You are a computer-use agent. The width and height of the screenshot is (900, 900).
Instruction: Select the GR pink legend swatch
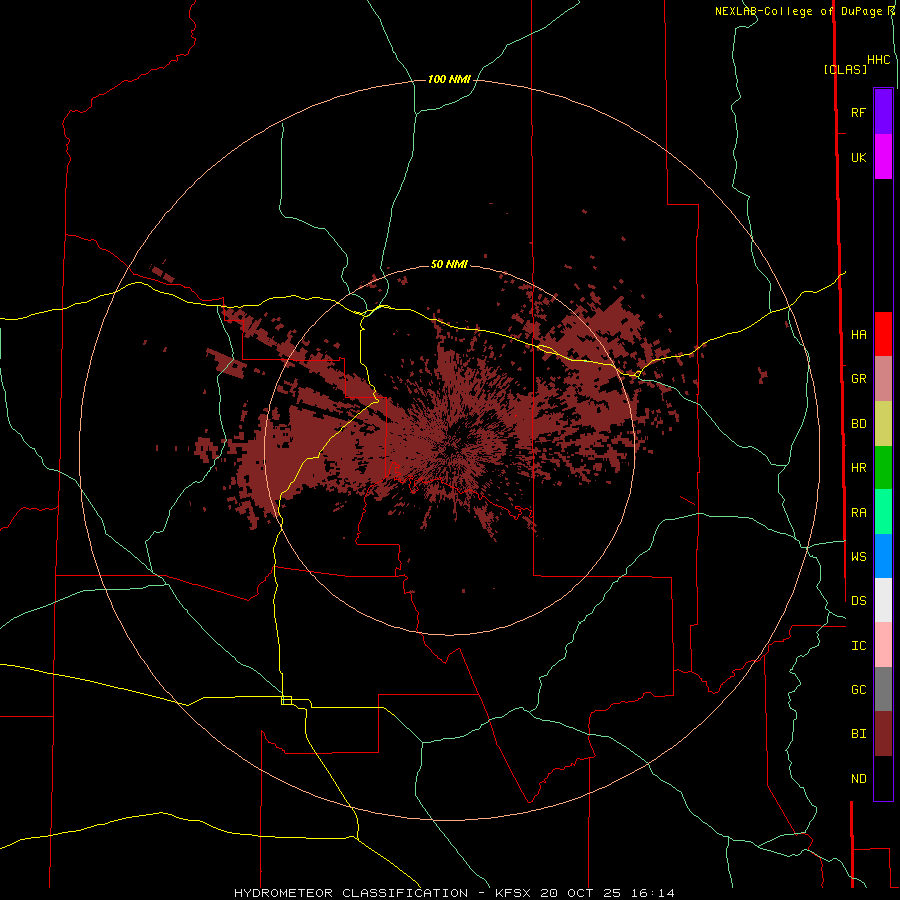(883, 379)
